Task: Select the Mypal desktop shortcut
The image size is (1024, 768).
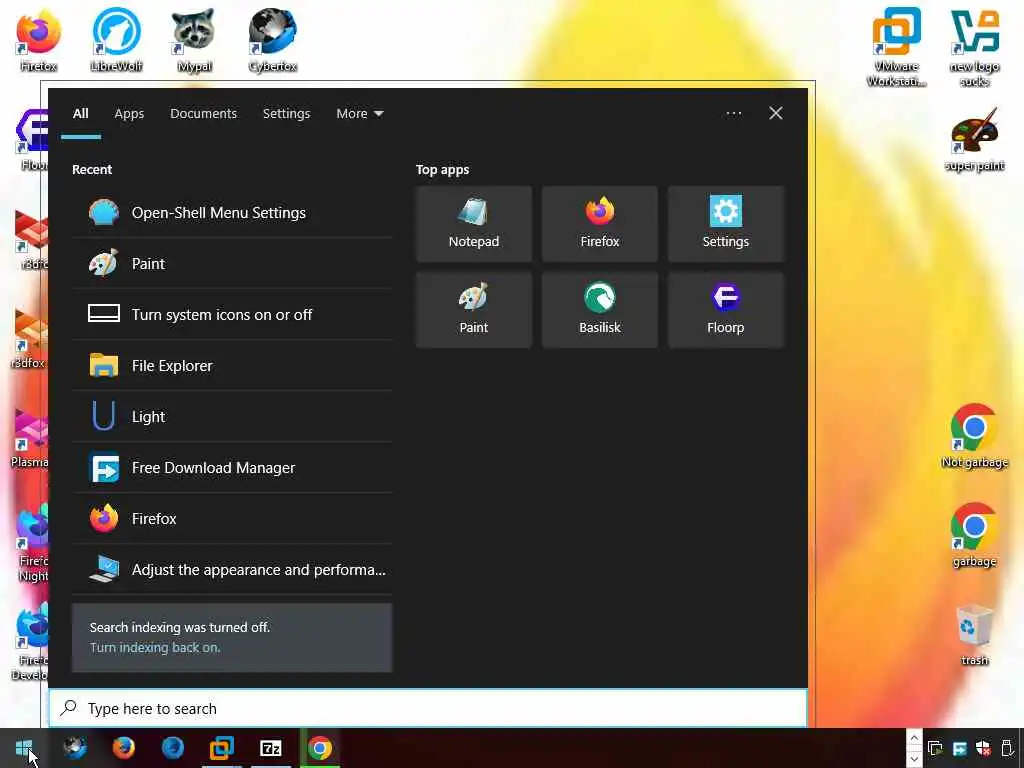Action: [194, 40]
